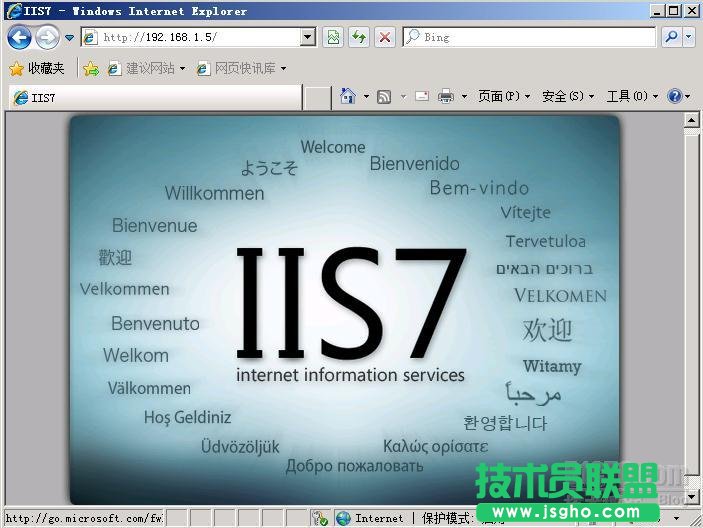Expand the Help dropdown arrow
This screenshot has width=703, height=528.
point(688,96)
